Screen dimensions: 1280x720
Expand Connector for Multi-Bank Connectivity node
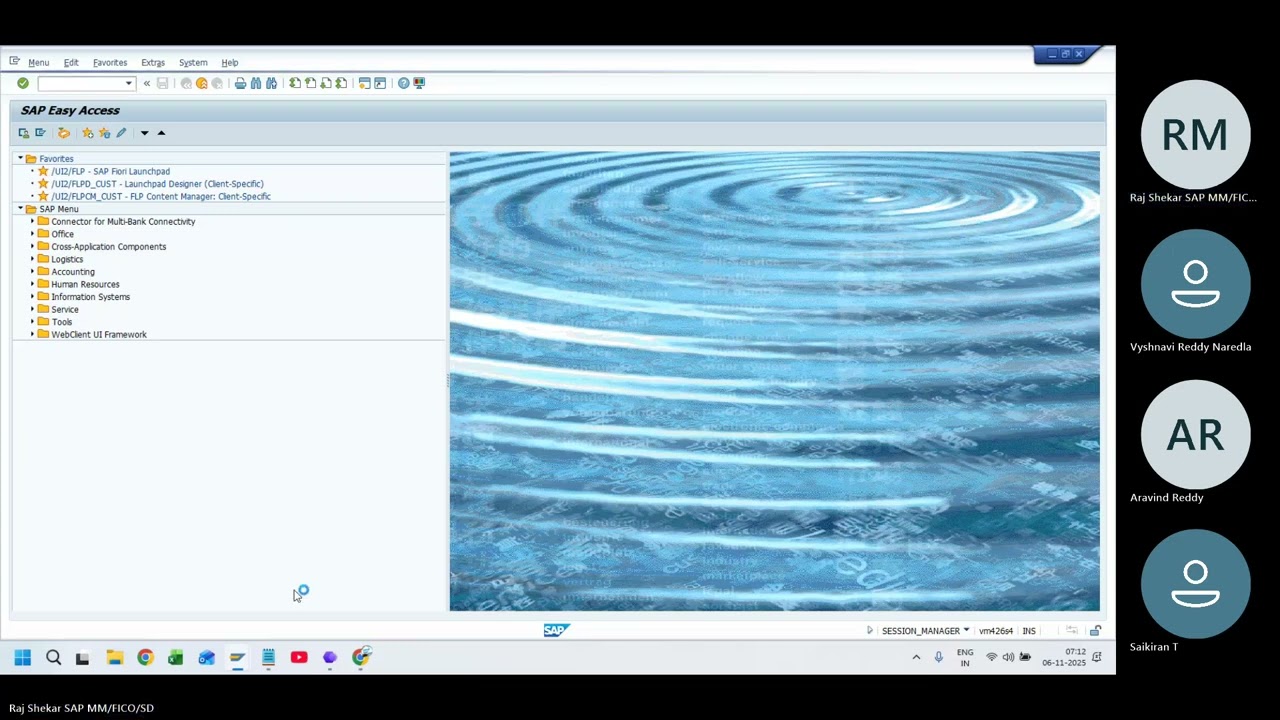[x=32, y=222]
